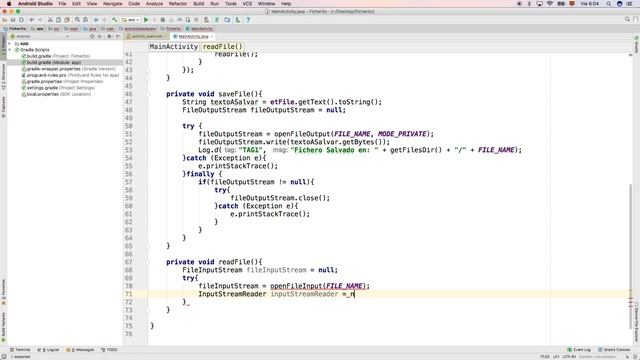Open the Logcat tool window
The image size is (640, 360).
tap(48, 350)
